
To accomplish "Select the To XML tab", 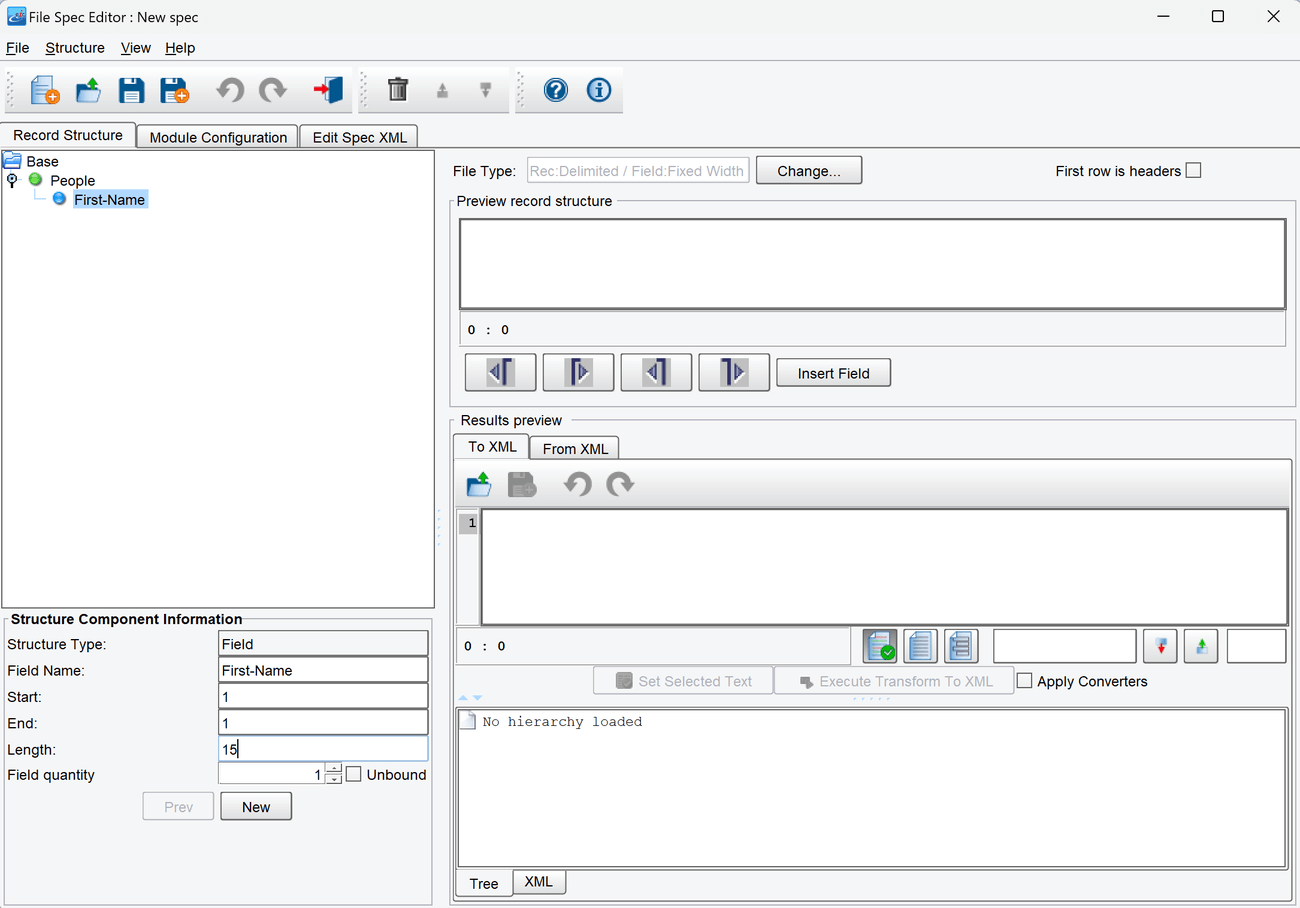I will [492, 447].
